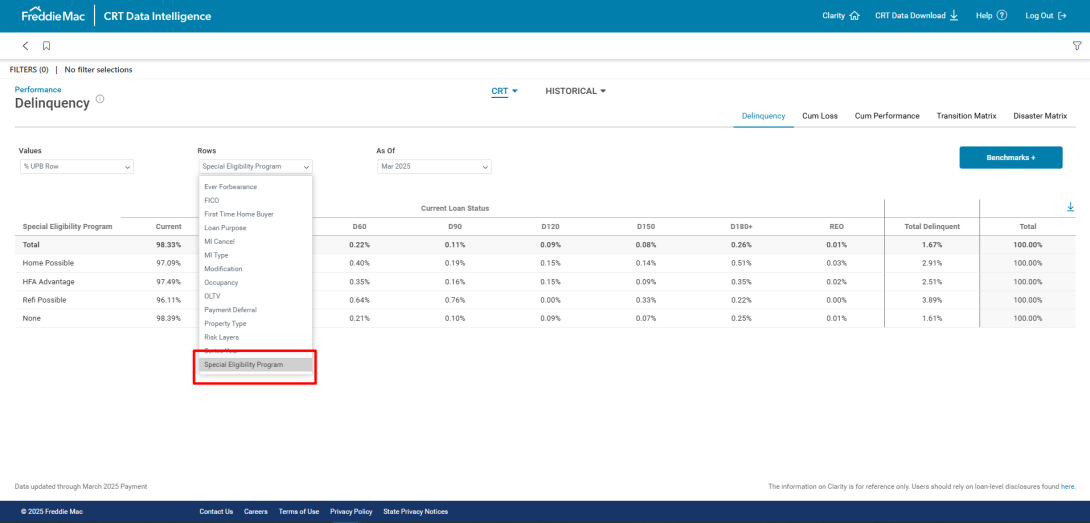This screenshot has height=523, width=1090.
Task: Go to Clarity home
Action: (x=840, y=15)
